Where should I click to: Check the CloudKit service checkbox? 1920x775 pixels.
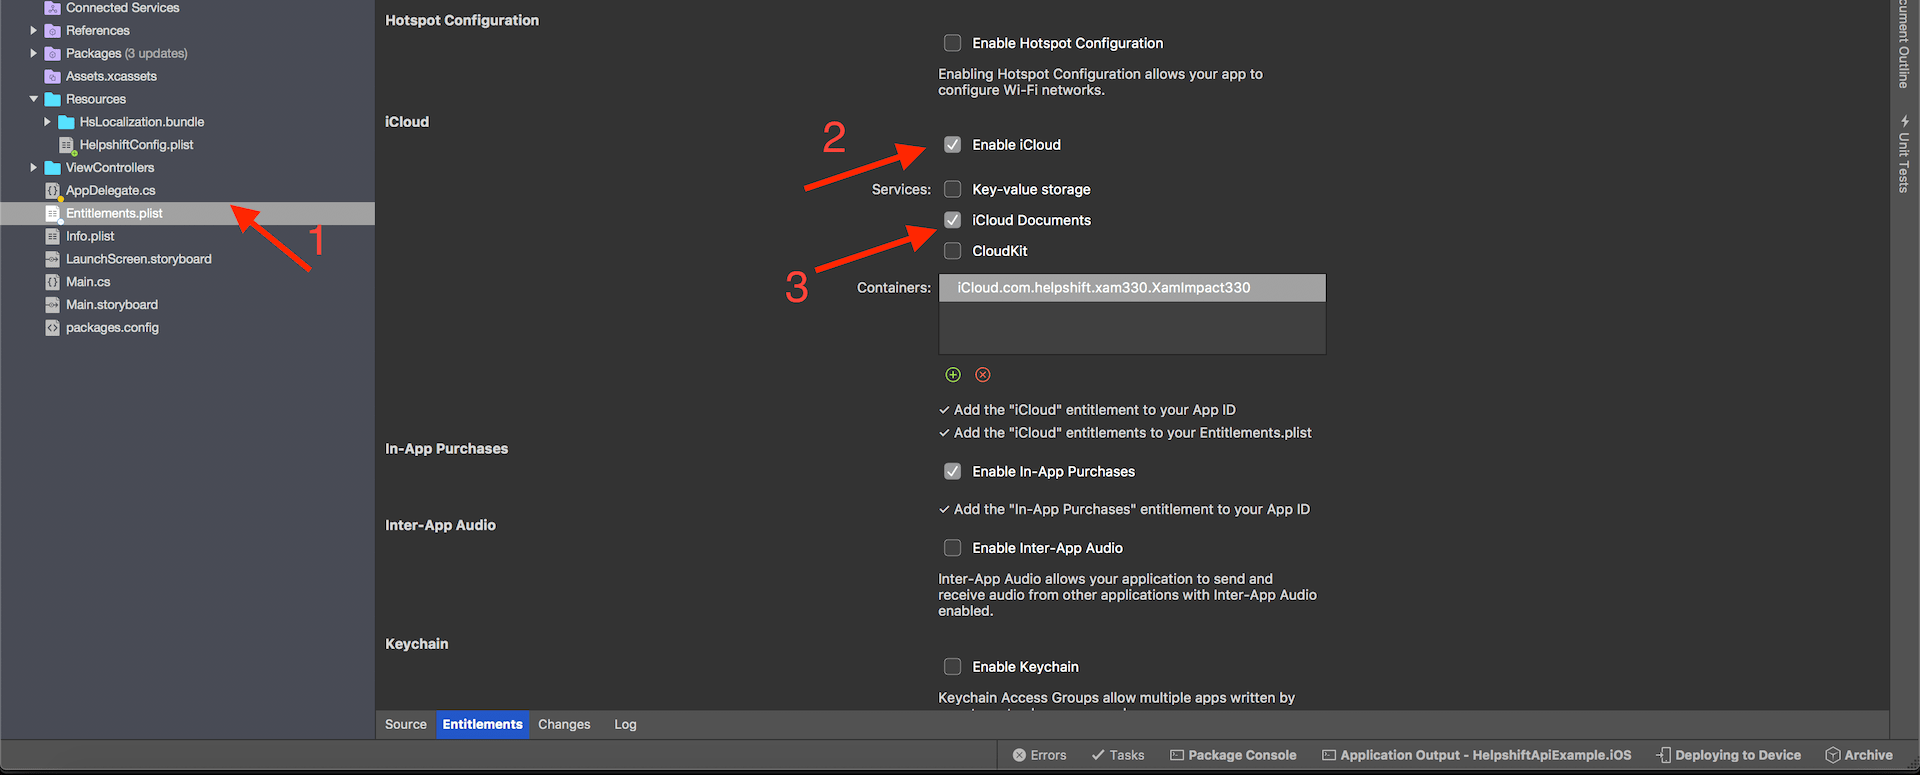click(952, 251)
